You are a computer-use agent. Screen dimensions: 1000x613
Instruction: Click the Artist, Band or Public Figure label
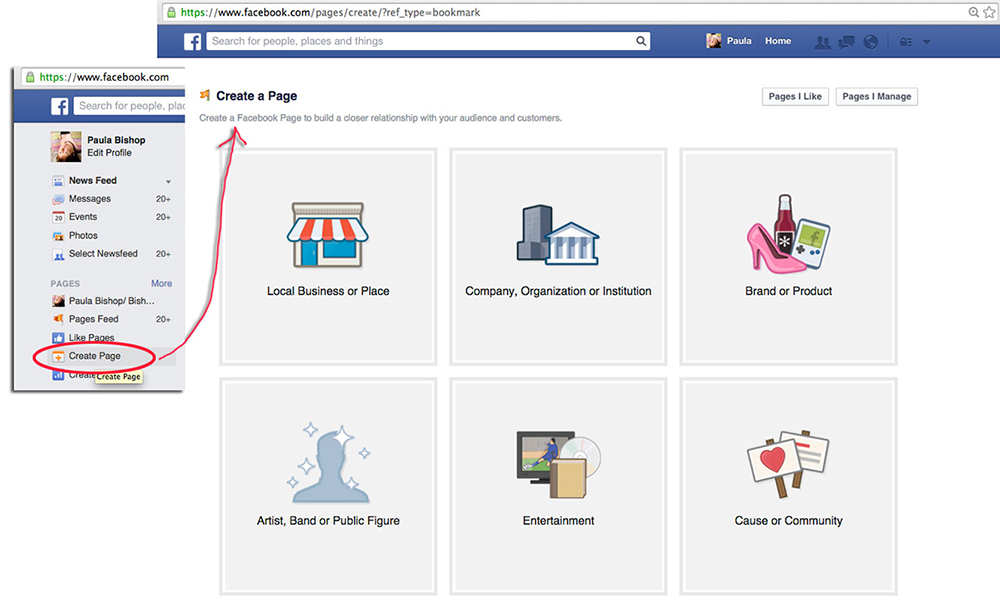[x=328, y=521]
